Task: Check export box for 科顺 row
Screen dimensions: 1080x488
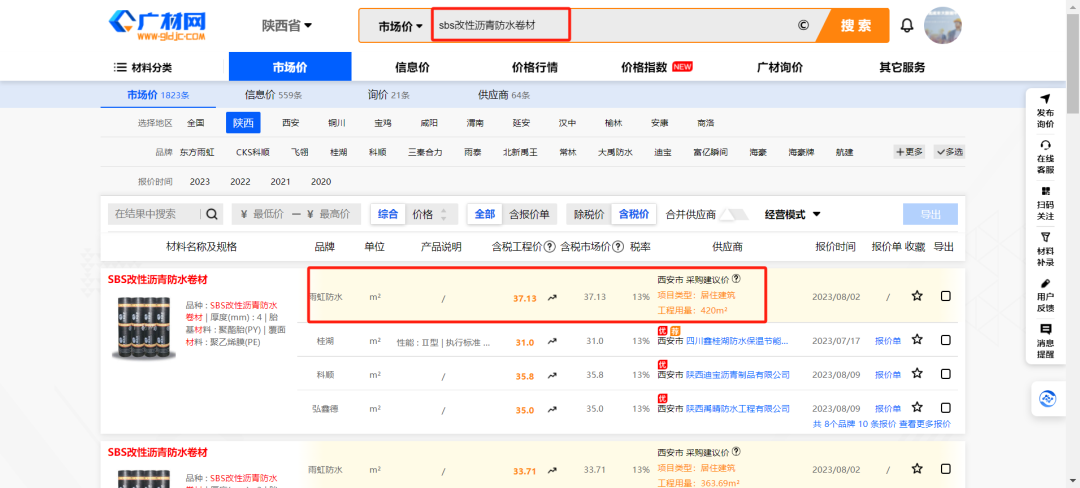Action: tap(946, 374)
